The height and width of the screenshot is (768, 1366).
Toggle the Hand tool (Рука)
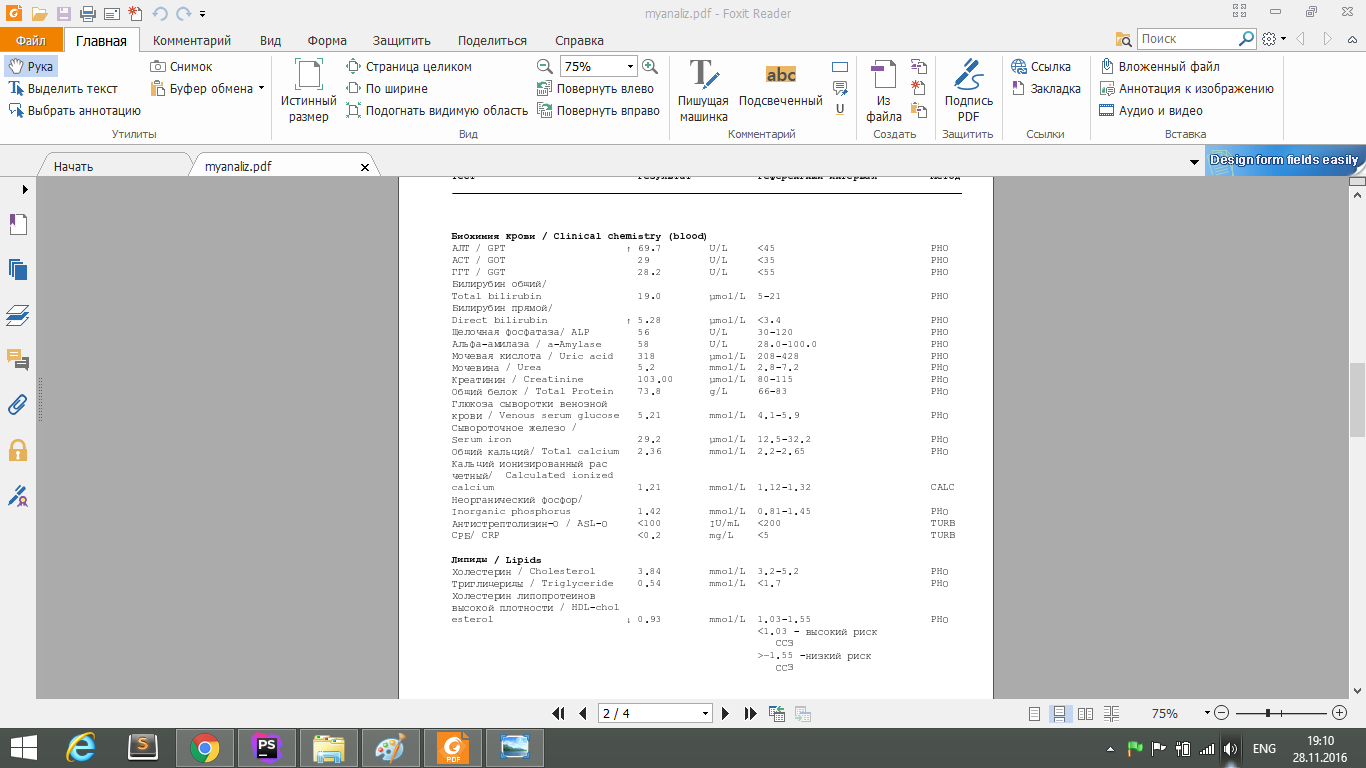click(x=30, y=66)
